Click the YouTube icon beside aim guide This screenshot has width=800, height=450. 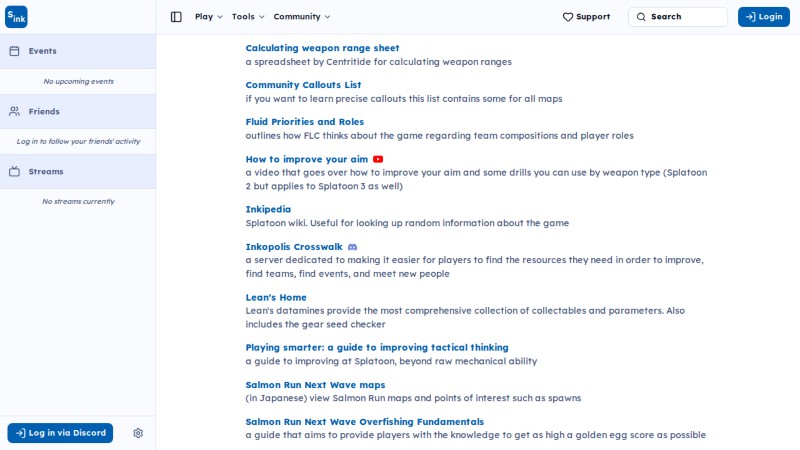click(378, 159)
